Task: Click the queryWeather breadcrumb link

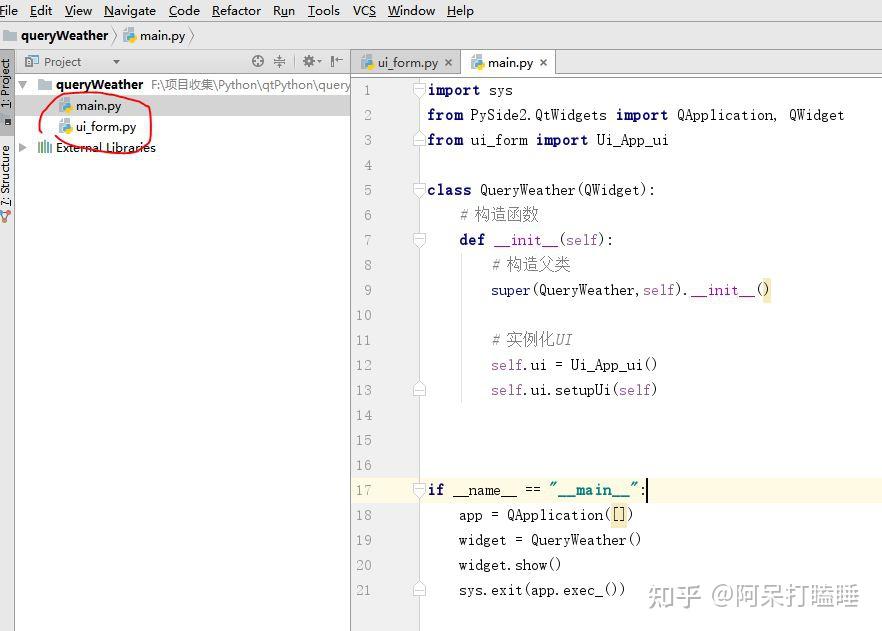Action: pyautogui.click(x=64, y=35)
